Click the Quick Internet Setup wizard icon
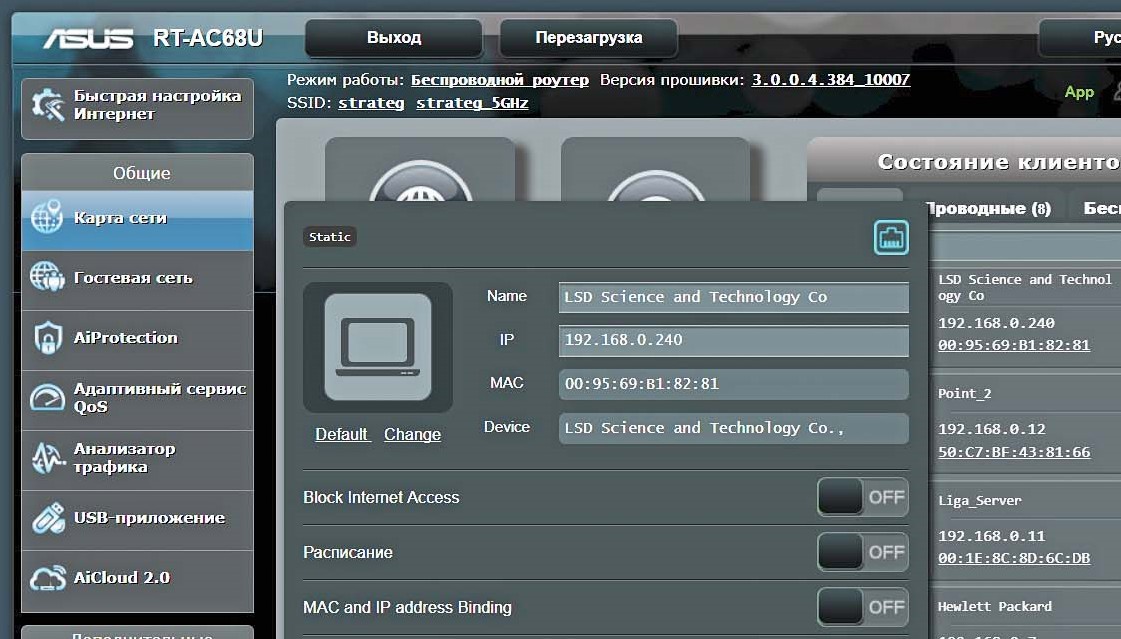Image resolution: width=1121 pixels, height=639 pixels. click(x=48, y=105)
